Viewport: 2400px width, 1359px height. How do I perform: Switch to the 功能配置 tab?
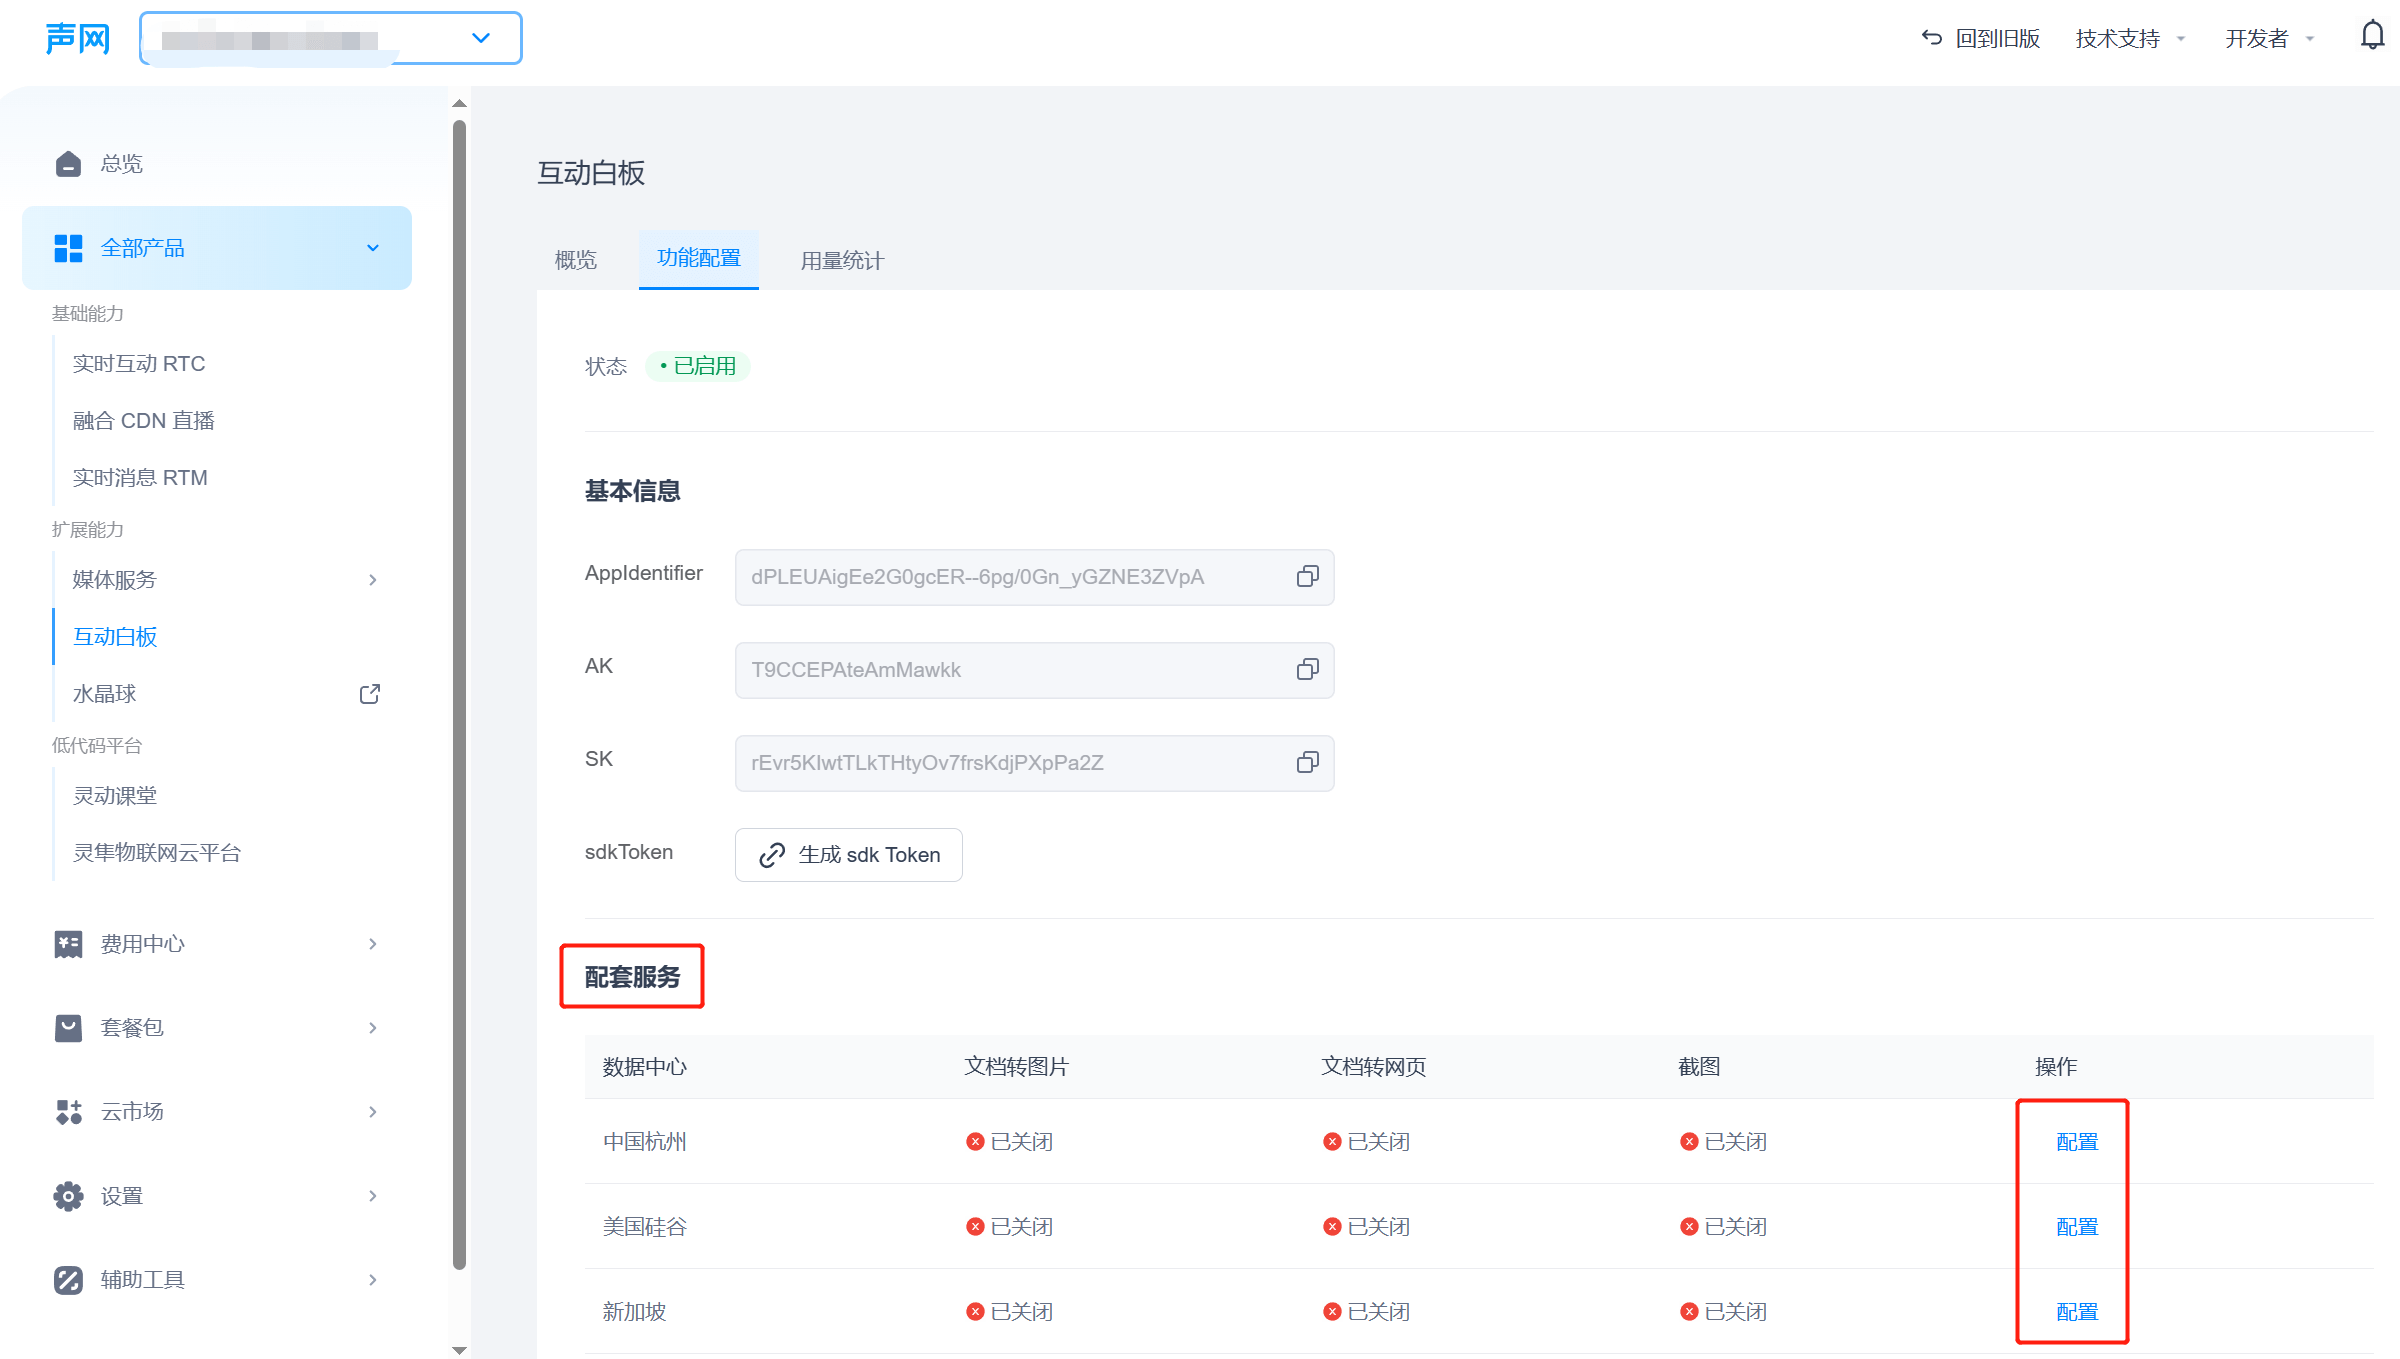click(699, 258)
